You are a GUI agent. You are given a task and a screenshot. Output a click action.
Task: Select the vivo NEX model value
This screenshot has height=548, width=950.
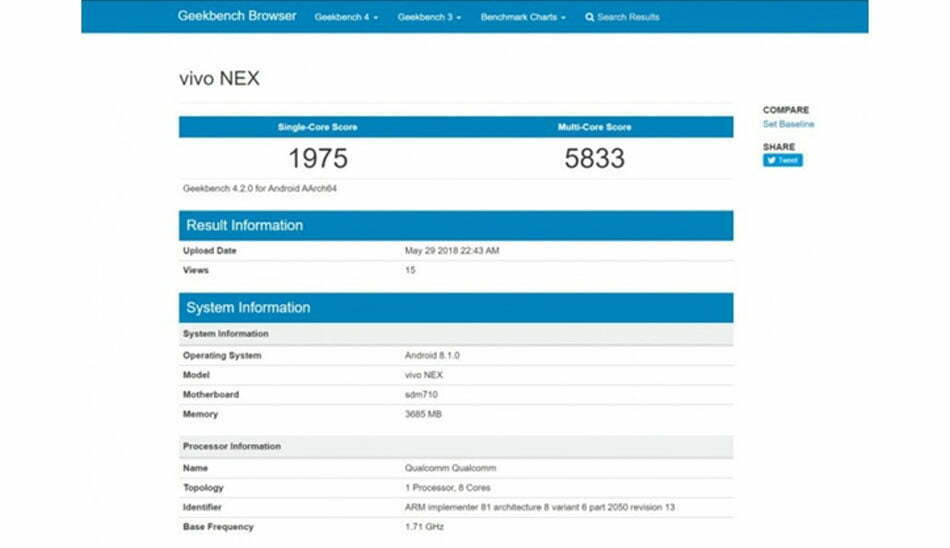pyautogui.click(x=424, y=375)
